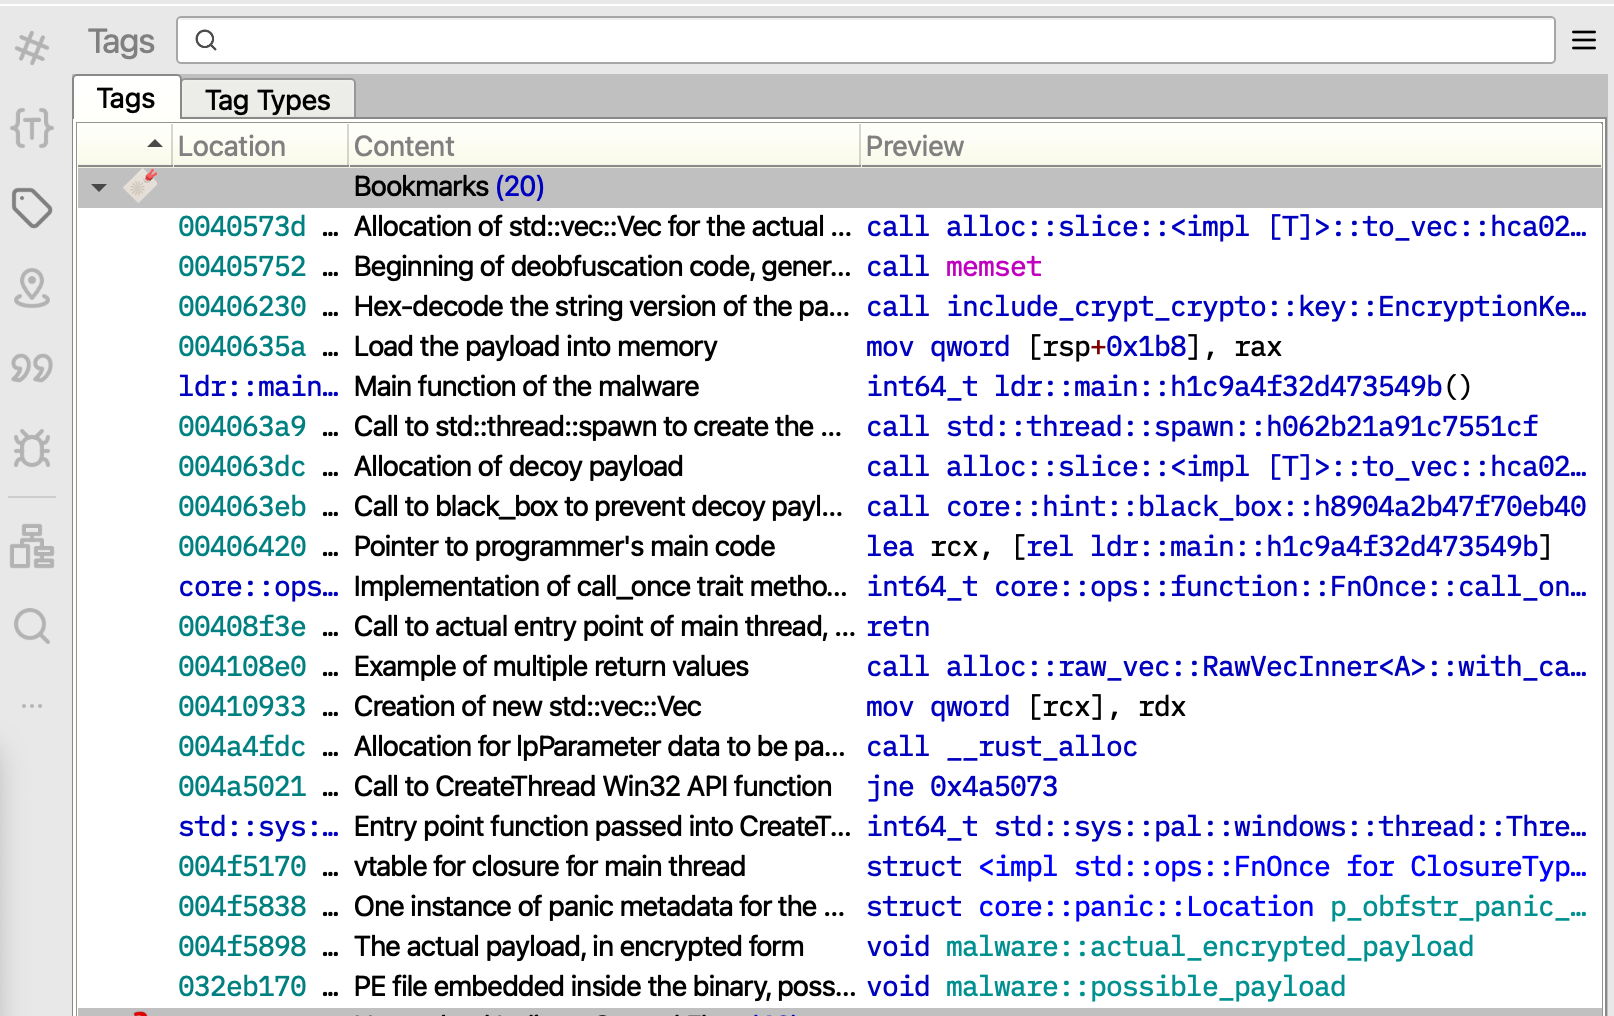1614x1016 pixels.
Task: Go to address 004063dc
Action: 242,467
